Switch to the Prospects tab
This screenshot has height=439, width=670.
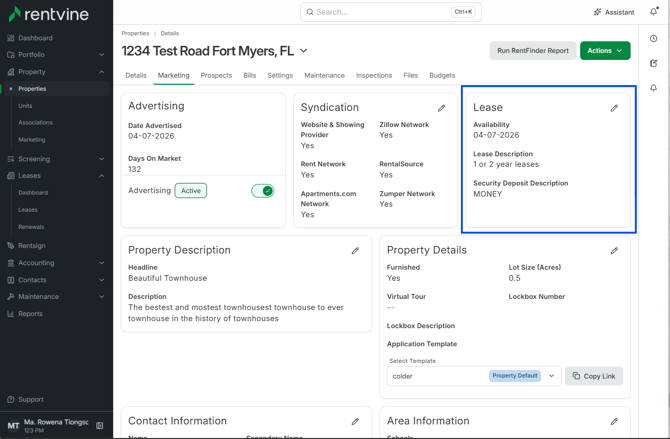click(216, 75)
